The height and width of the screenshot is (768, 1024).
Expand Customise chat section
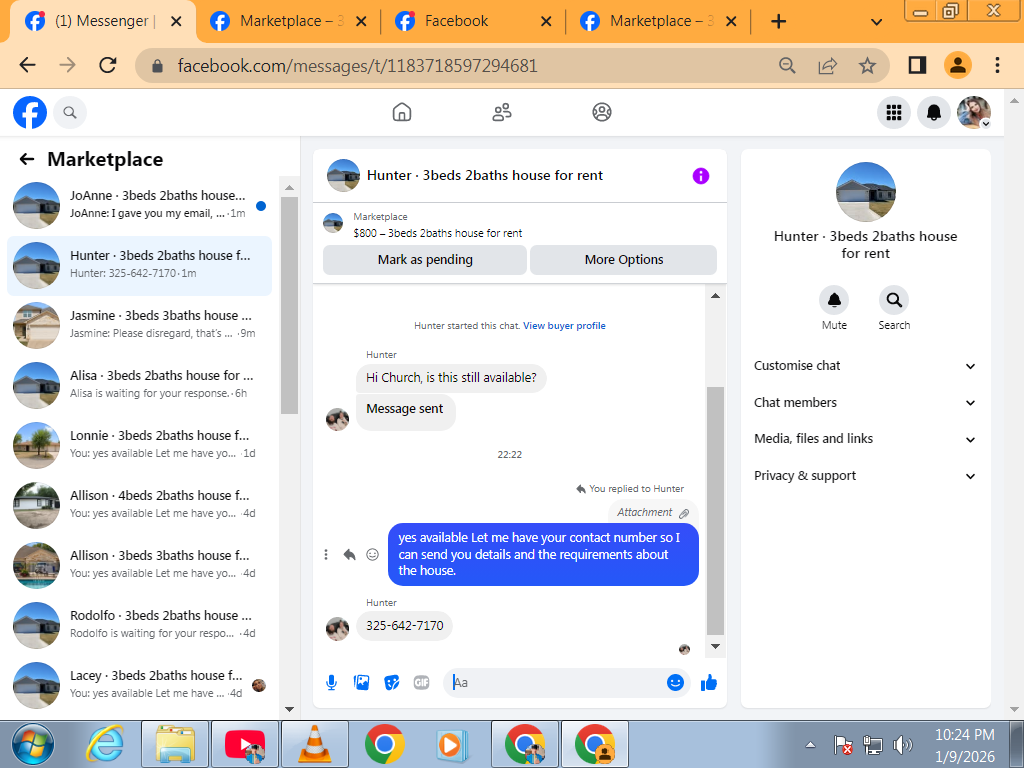tap(865, 366)
